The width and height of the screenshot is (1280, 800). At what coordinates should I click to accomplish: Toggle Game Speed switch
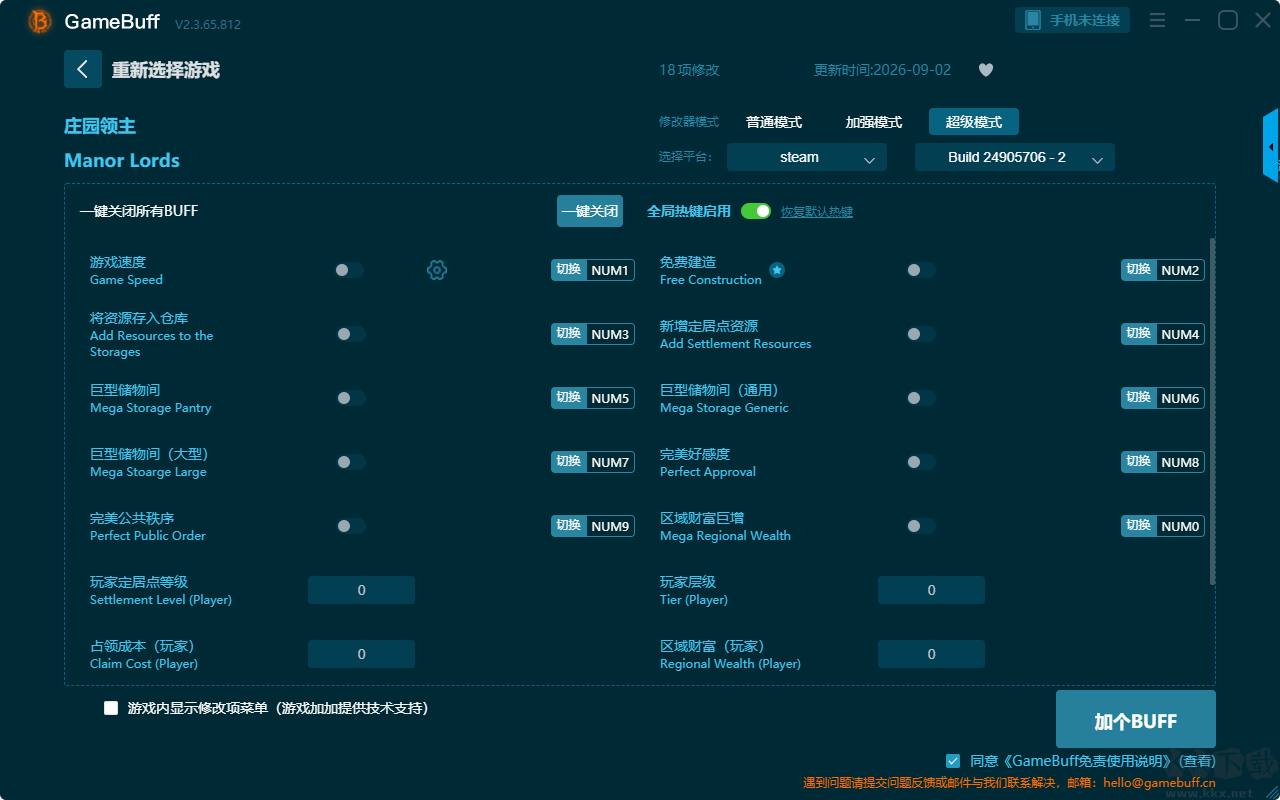tap(349, 270)
